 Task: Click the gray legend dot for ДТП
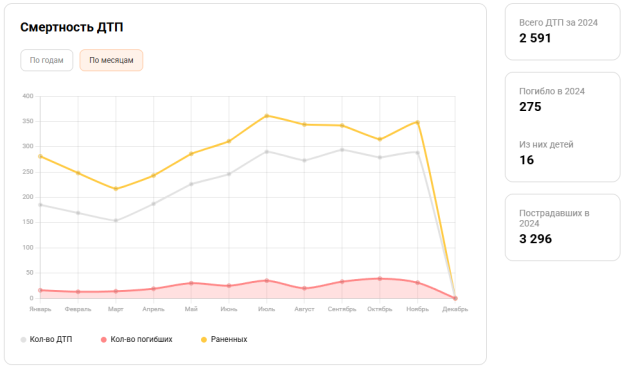pos(23,340)
